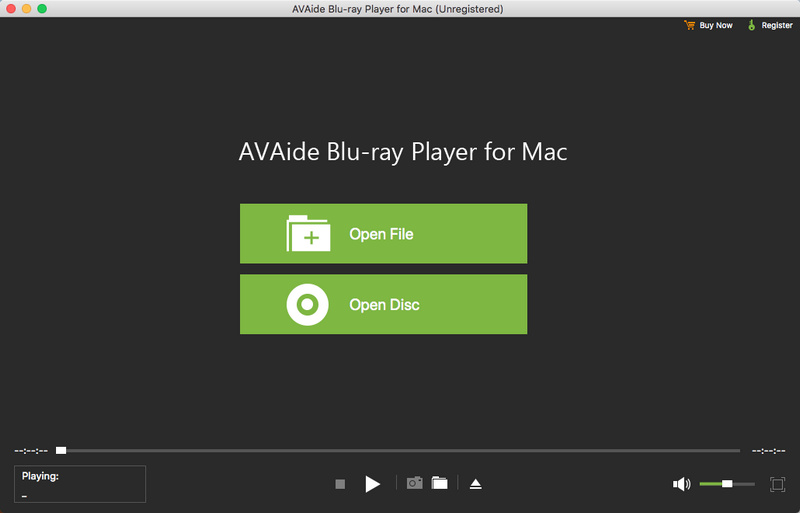800x513 pixels.
Task: Click the Open File button
Action: pos(383,233)
